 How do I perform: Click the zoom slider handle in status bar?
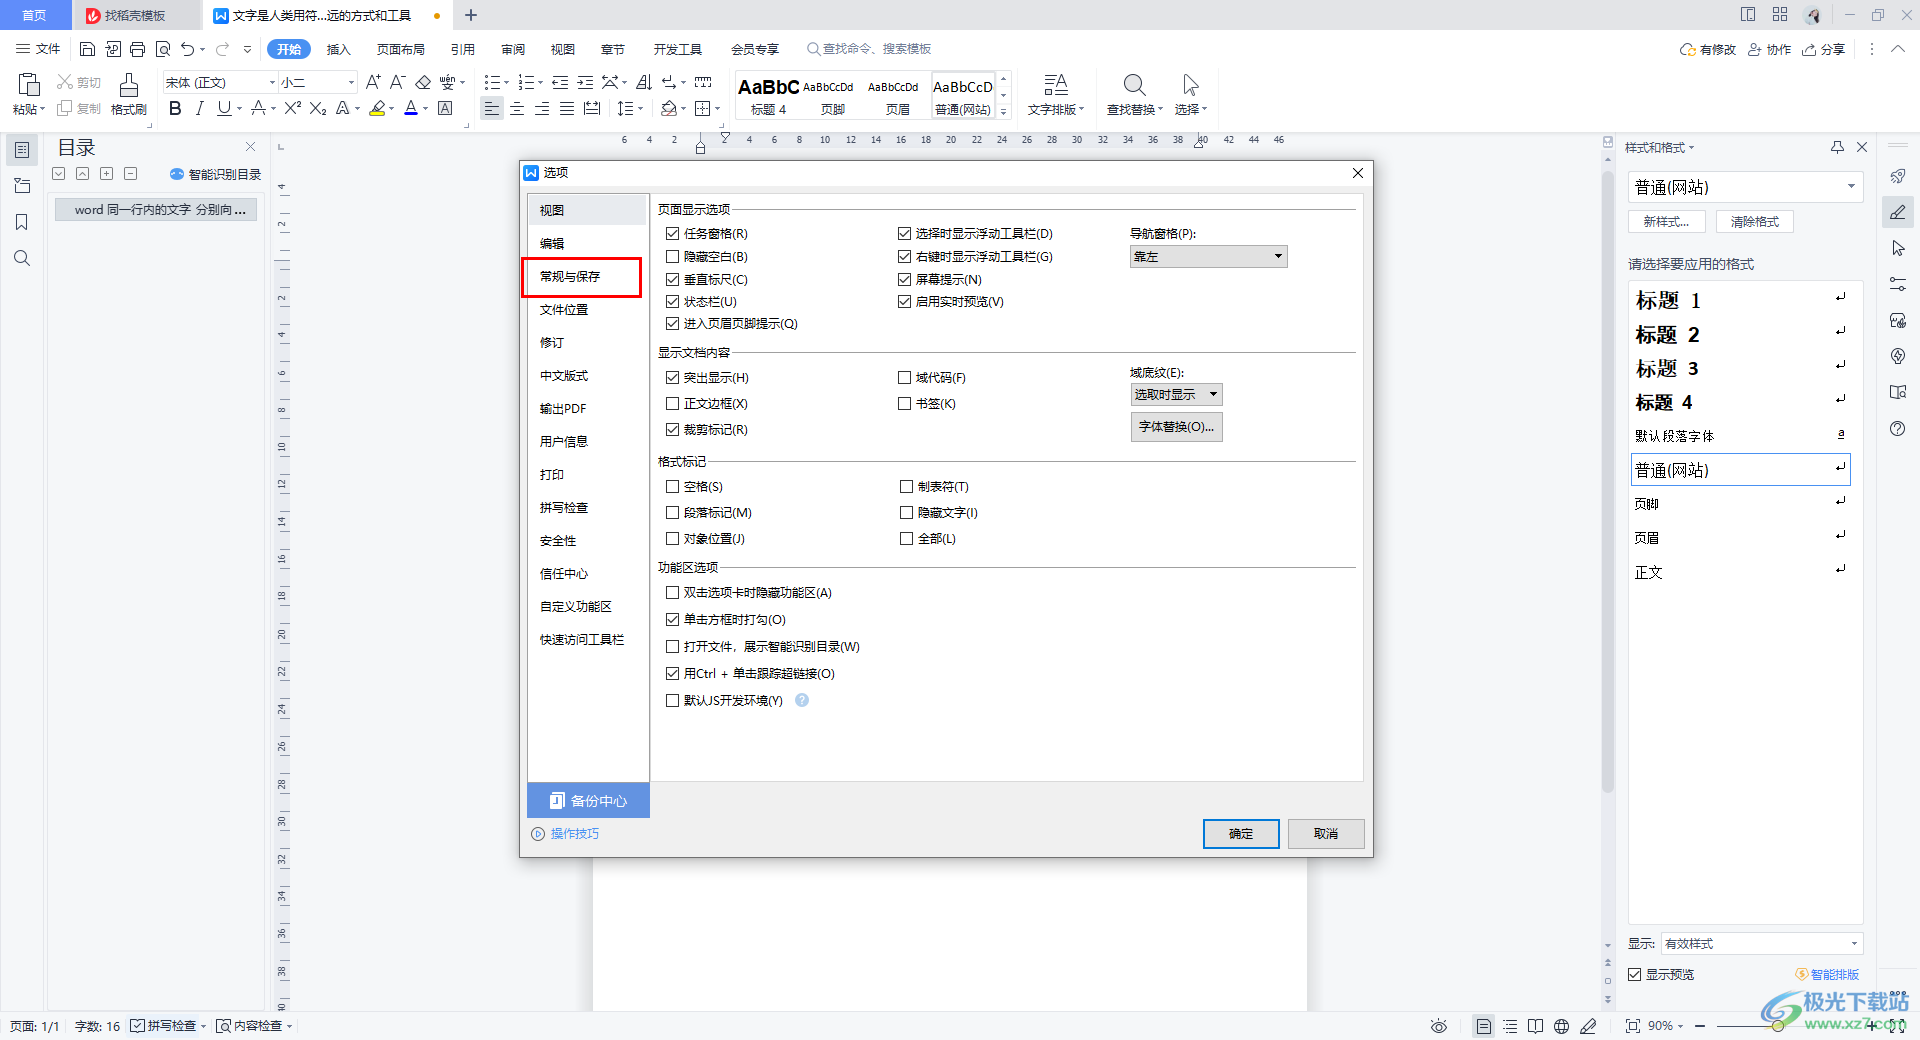click(x=1778, y=1026)
